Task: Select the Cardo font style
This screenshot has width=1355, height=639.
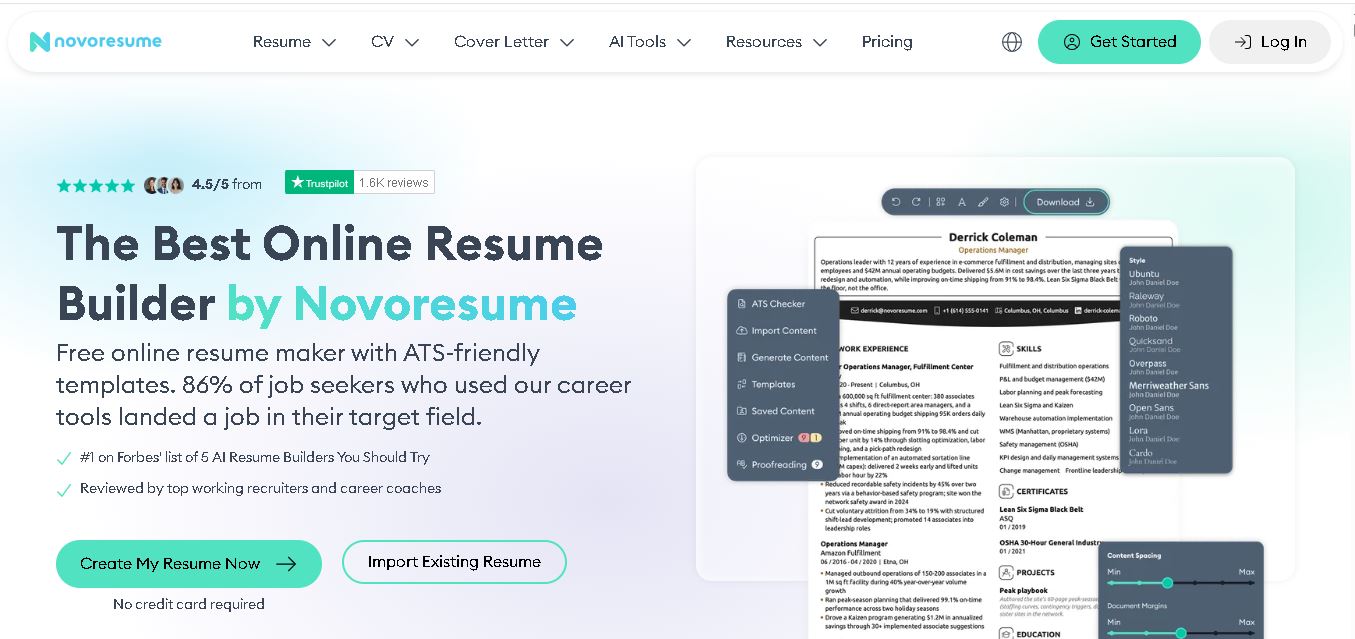Action: click(1152, 457)
